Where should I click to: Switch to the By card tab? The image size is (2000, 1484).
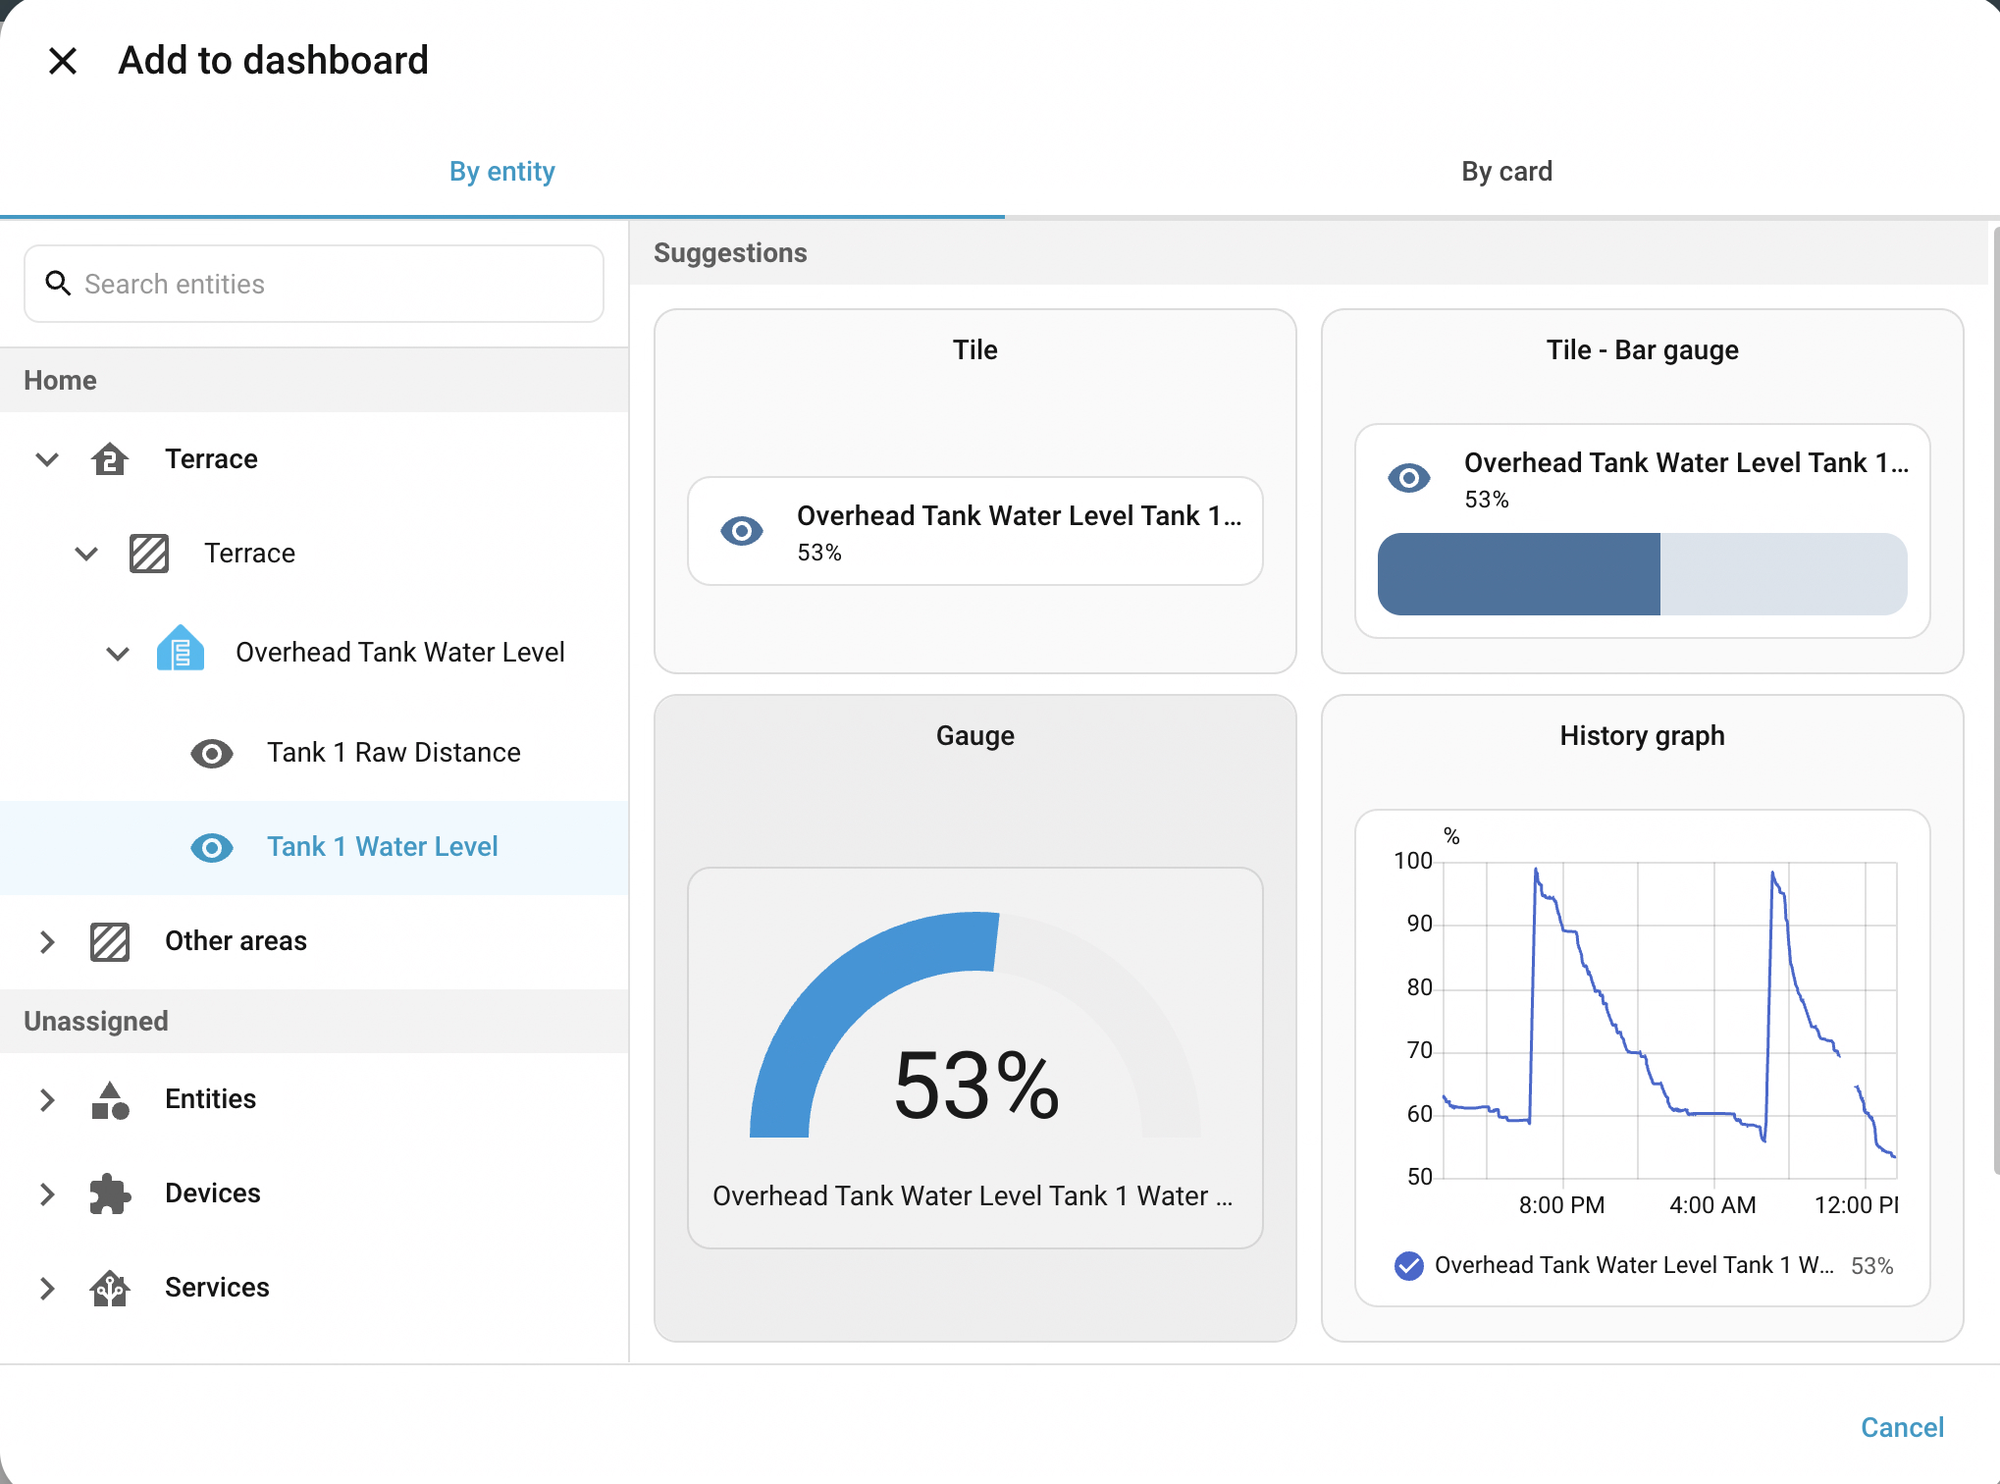point(1506,171)
